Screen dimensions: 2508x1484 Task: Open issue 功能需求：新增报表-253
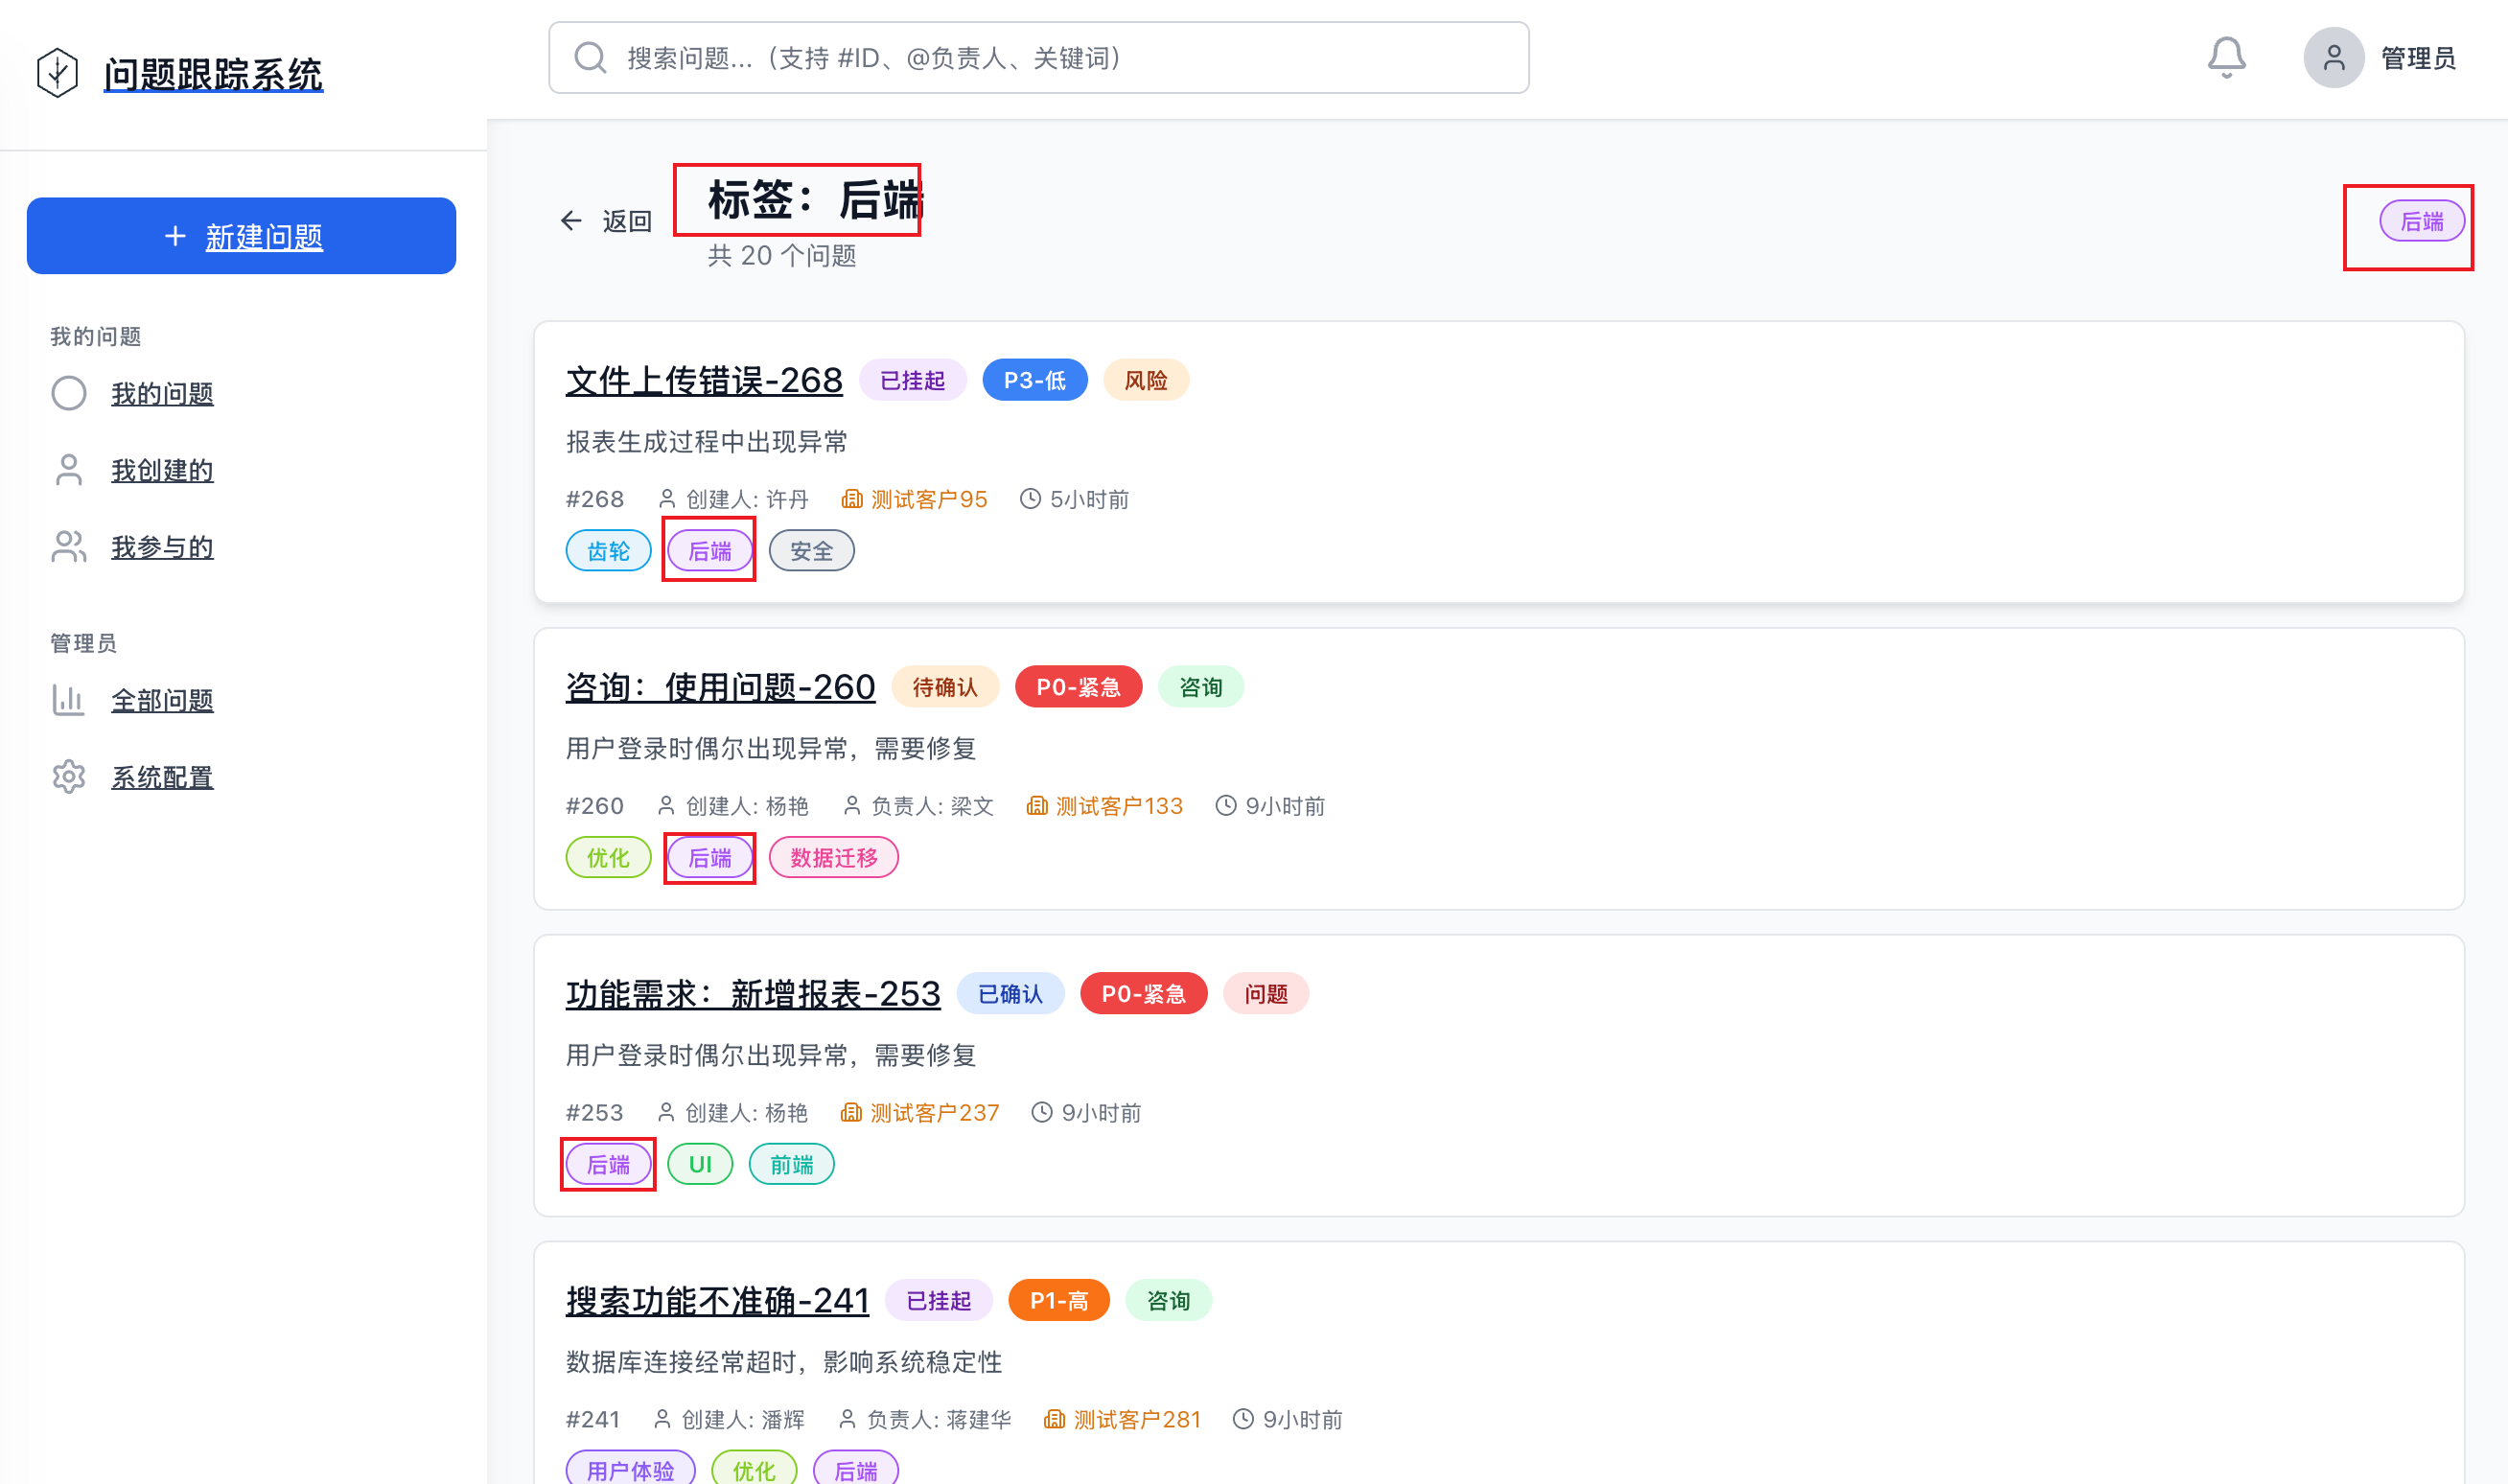[752, 993]
